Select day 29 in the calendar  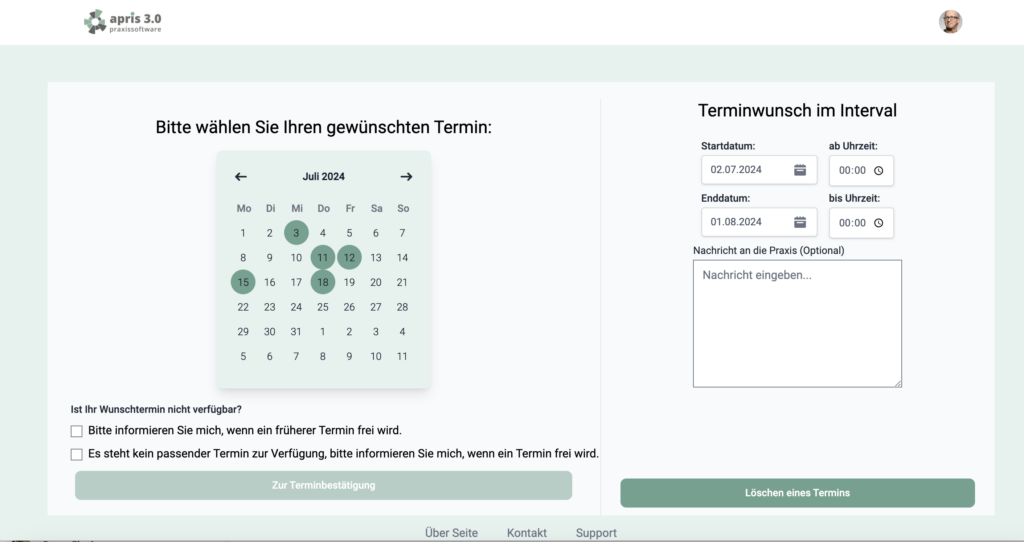tap(243, 332)
